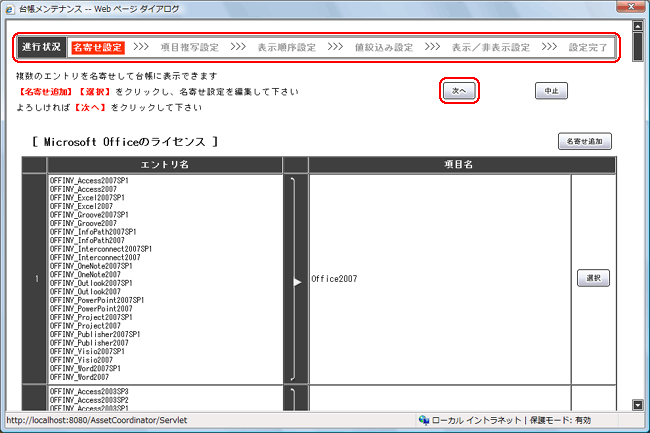Select entry OFFINV_PowerPoint2007SP1
The height and width of the screenshot is (433, 650).
tap(97, 300)
